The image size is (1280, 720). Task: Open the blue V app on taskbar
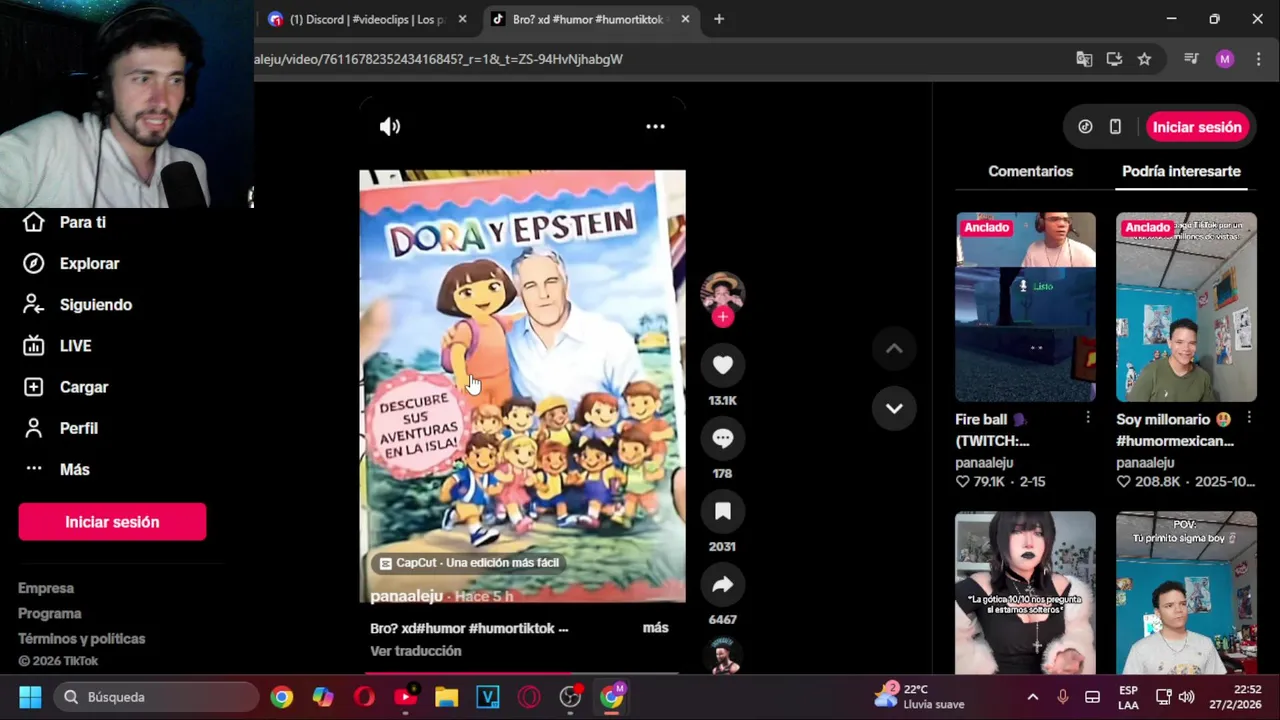[487, 697]
